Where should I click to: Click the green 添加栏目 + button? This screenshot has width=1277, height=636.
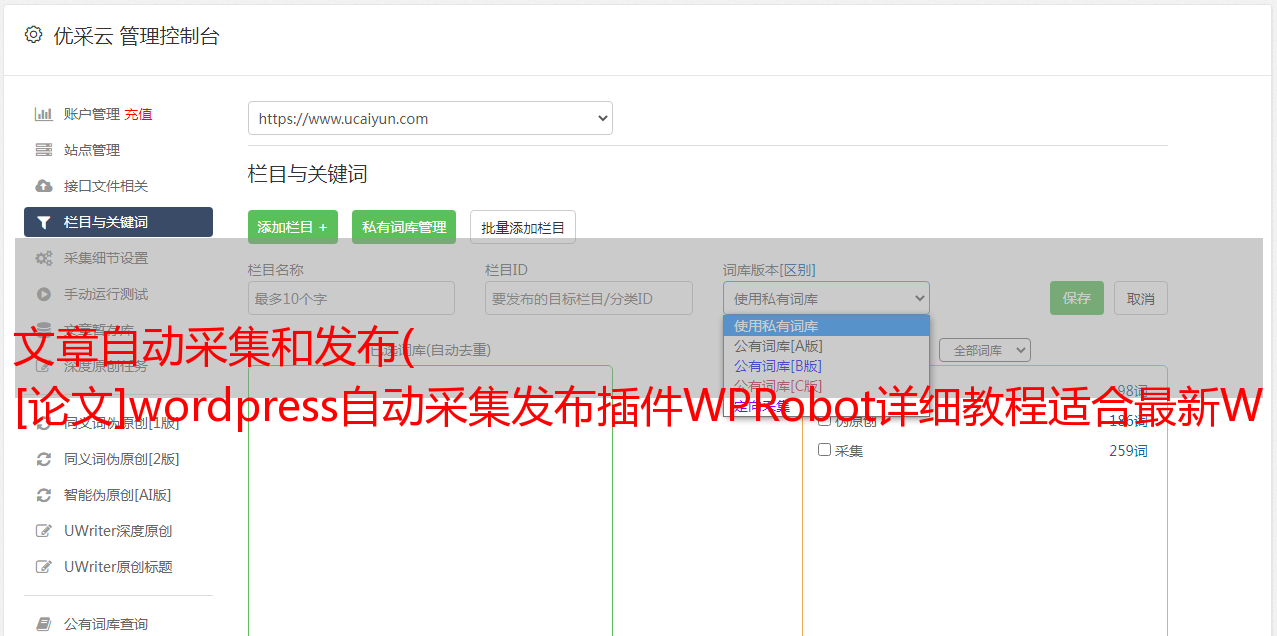293,227
